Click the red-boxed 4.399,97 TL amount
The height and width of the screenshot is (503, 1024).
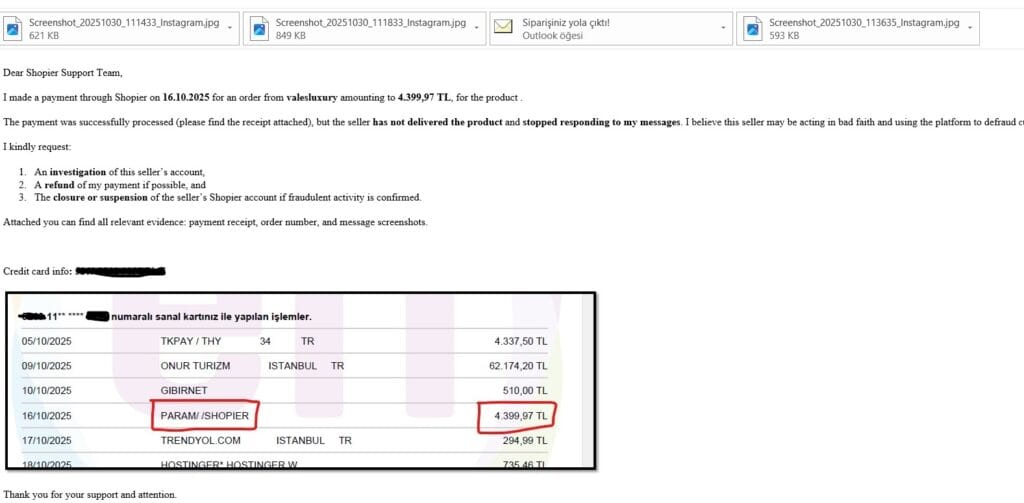514,414
